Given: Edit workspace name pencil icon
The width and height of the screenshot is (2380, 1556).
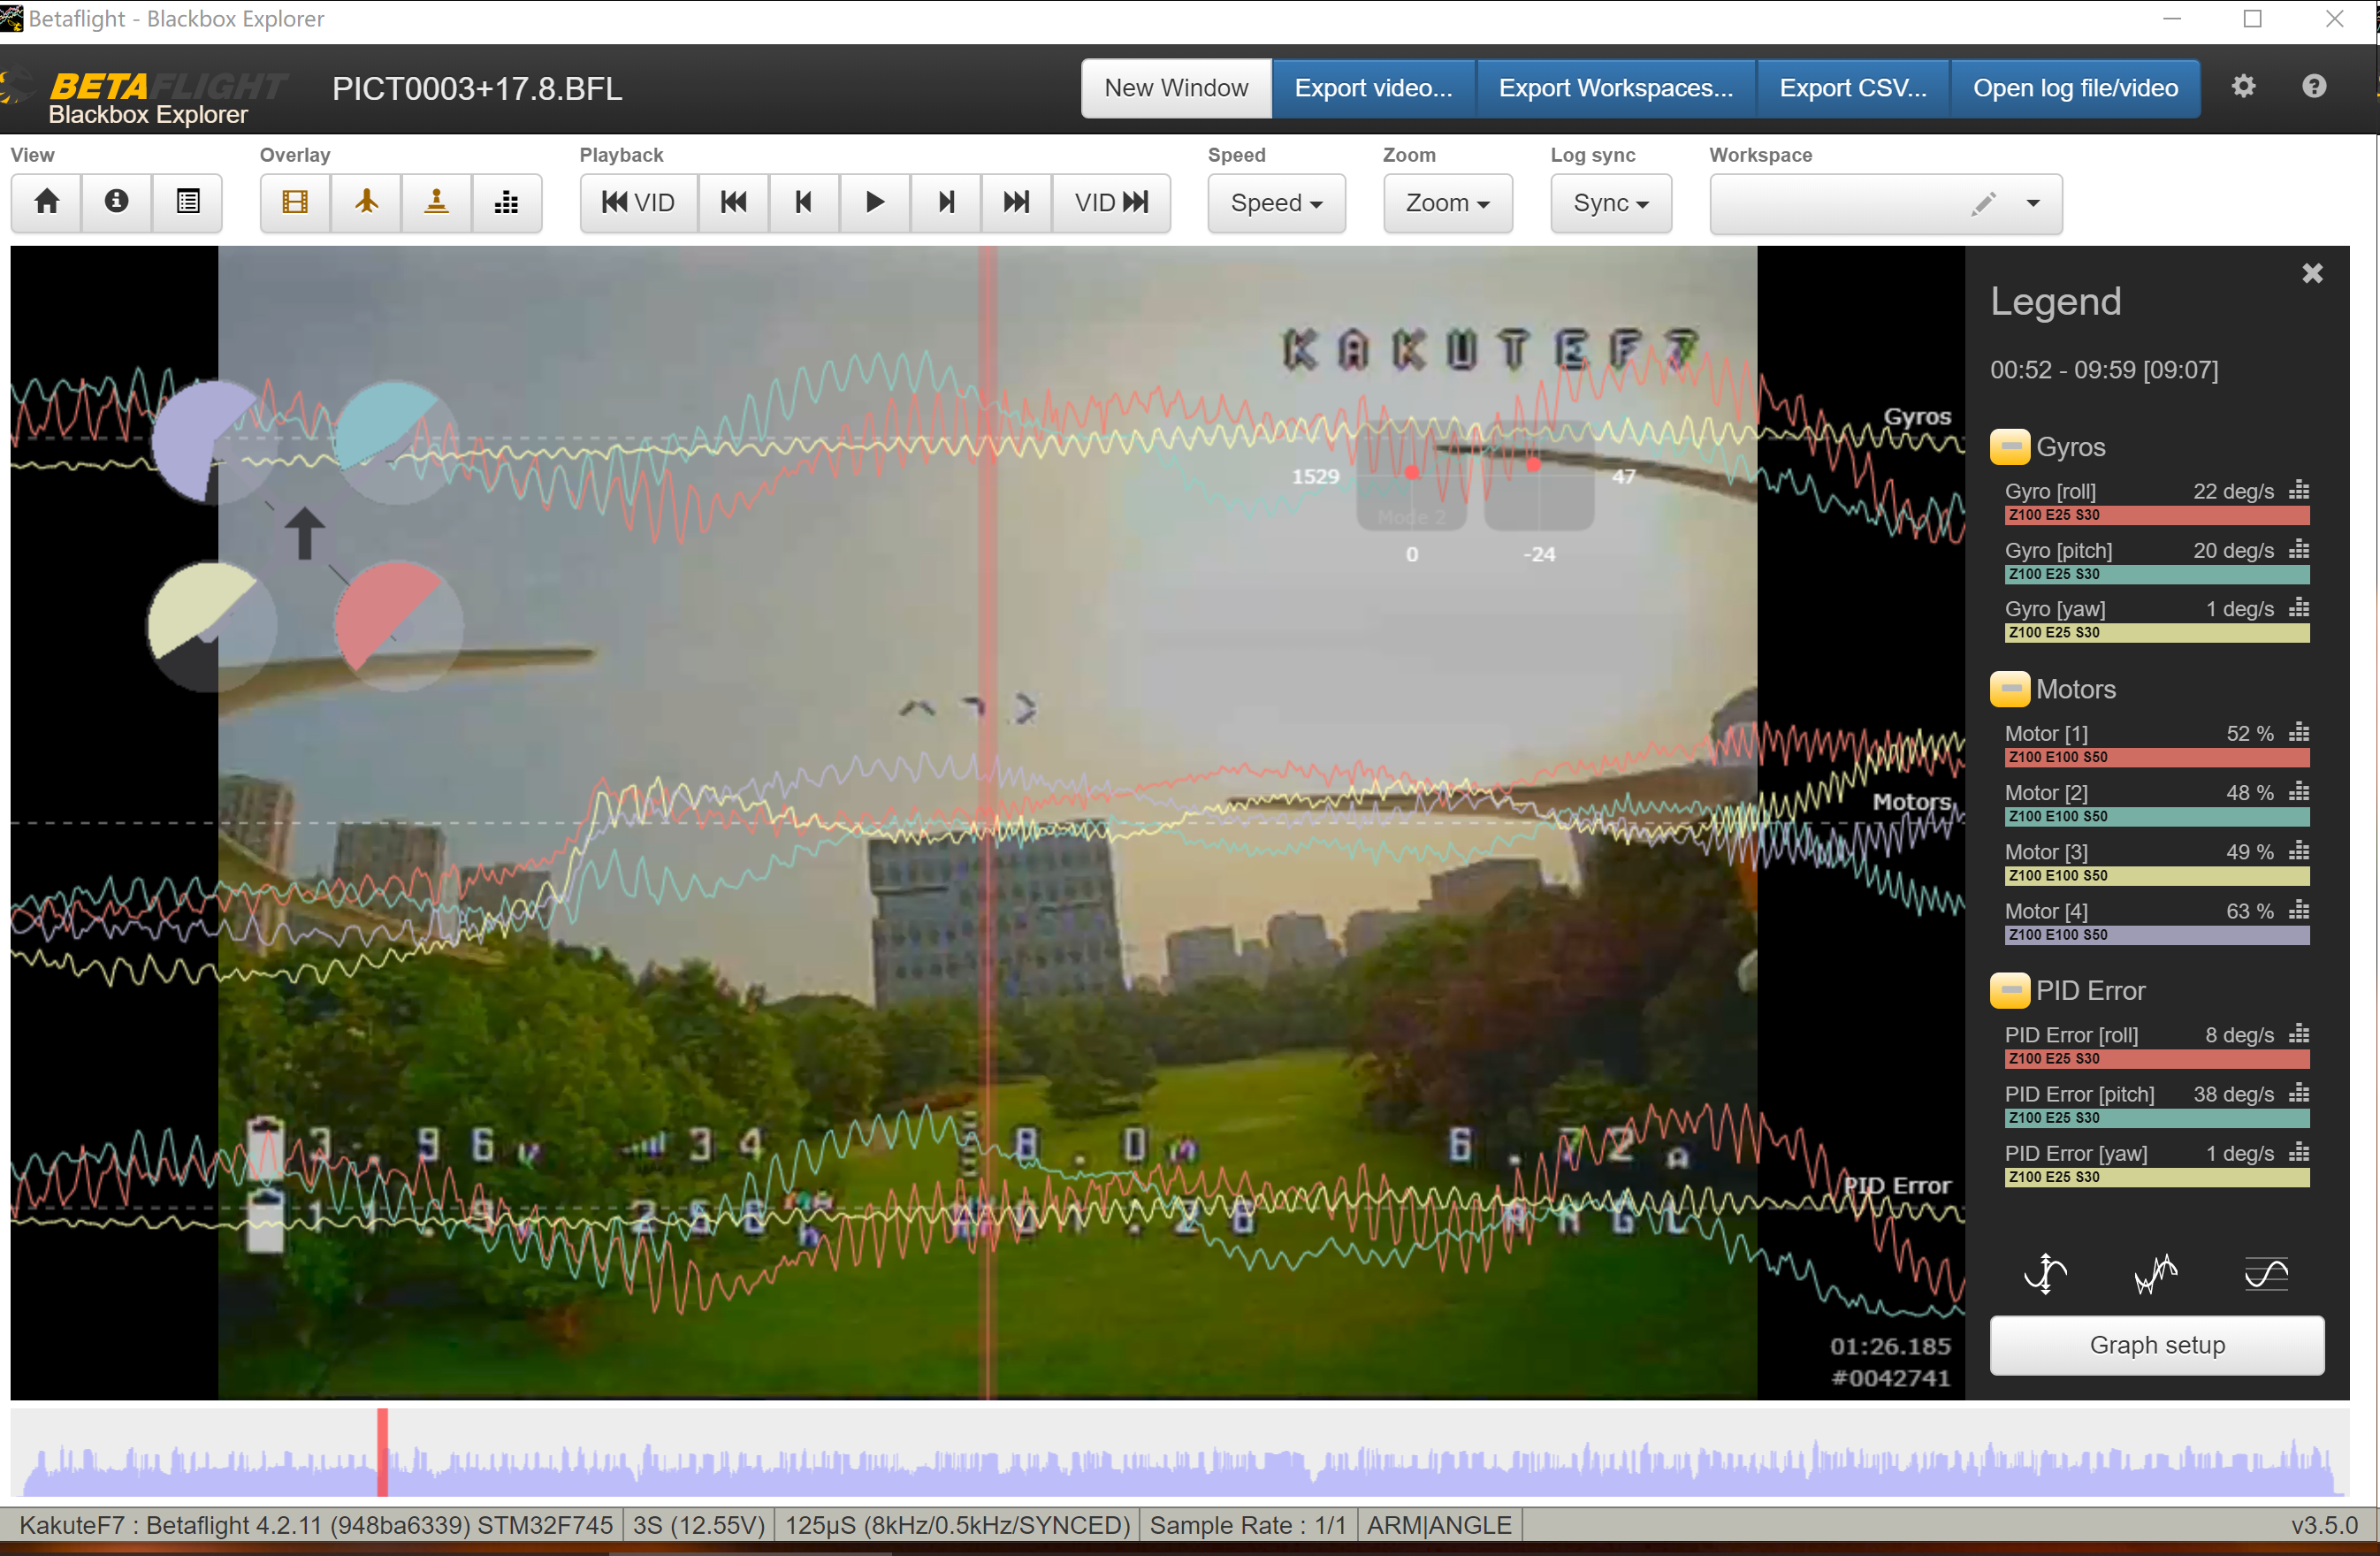Looking at the screenshot, I should (x=1984, y=204).
